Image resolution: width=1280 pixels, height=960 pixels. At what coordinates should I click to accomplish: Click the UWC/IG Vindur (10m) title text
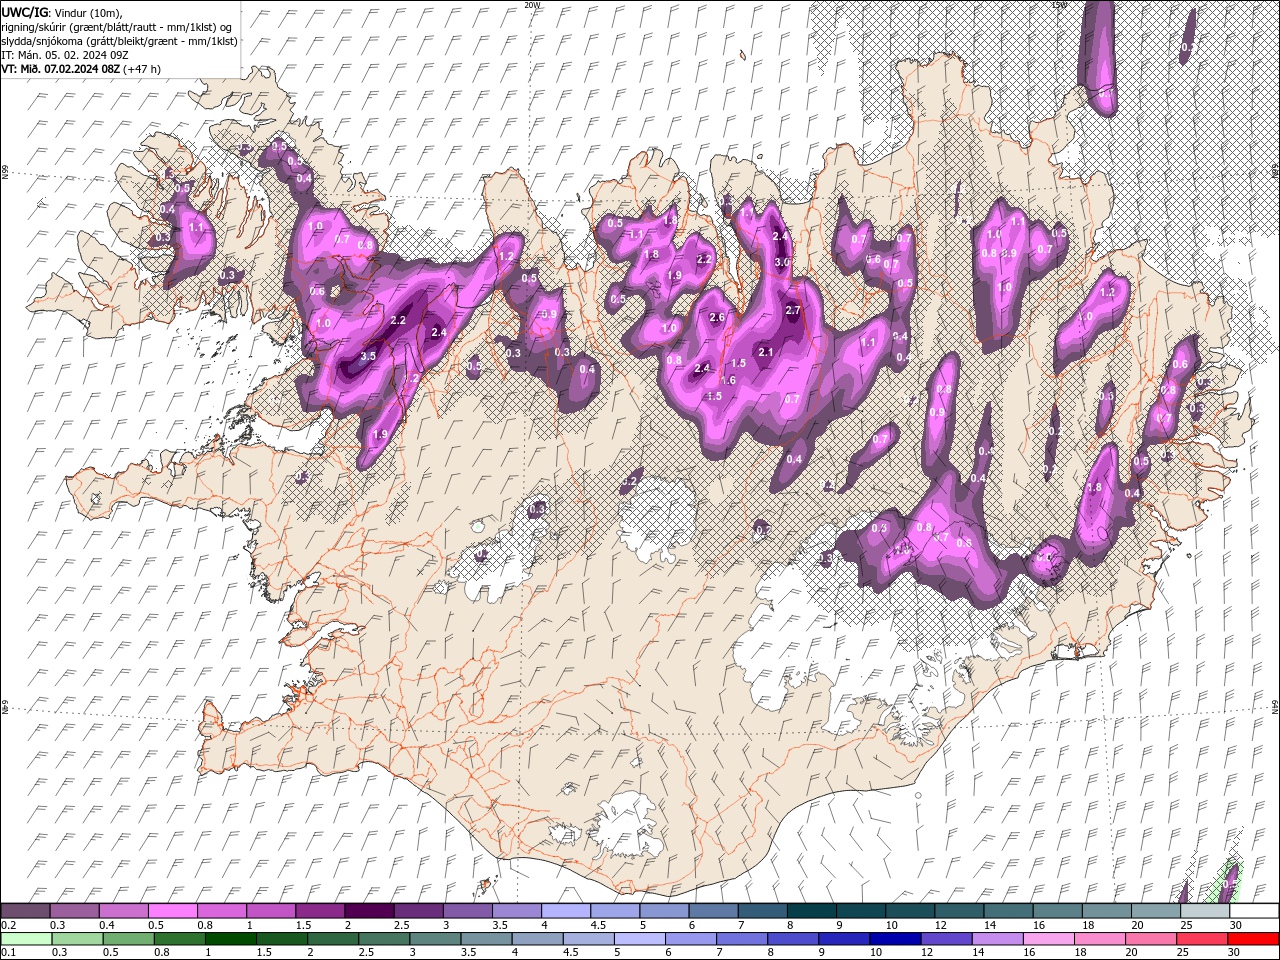point(62,12)
